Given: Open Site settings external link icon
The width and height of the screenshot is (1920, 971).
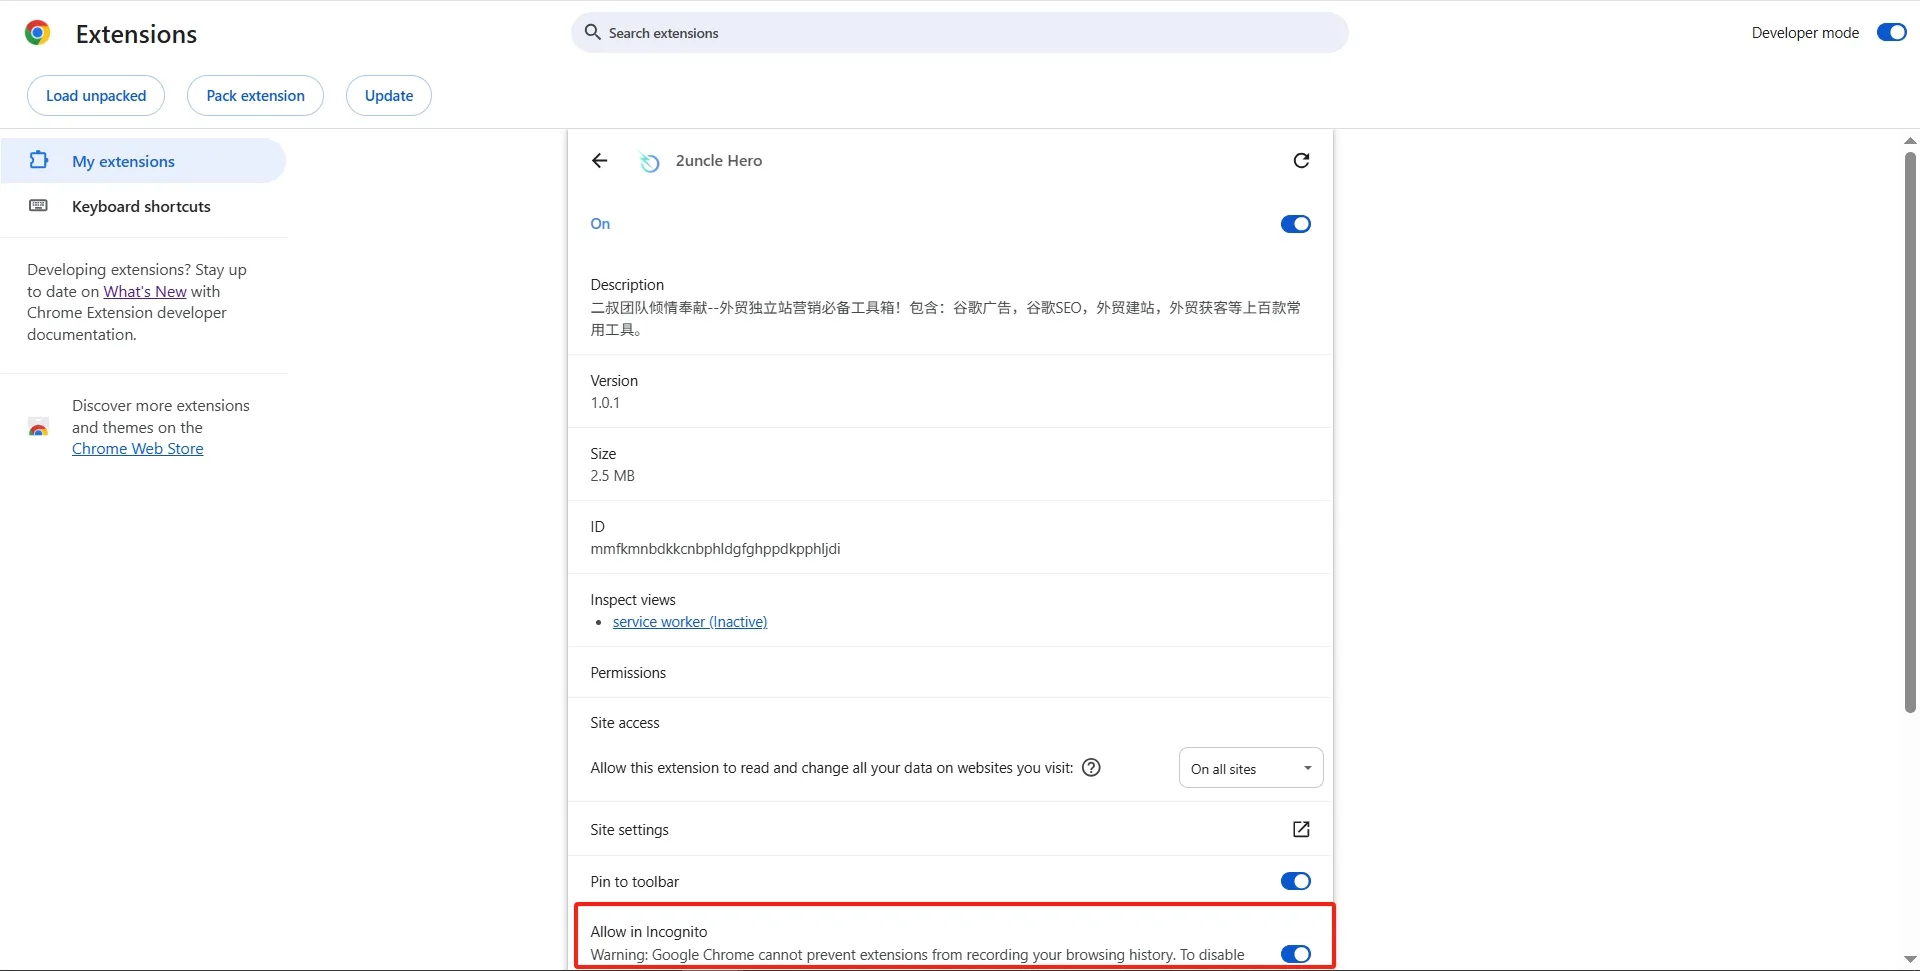Looking at the screenshot, I should tap(1301, 829).
